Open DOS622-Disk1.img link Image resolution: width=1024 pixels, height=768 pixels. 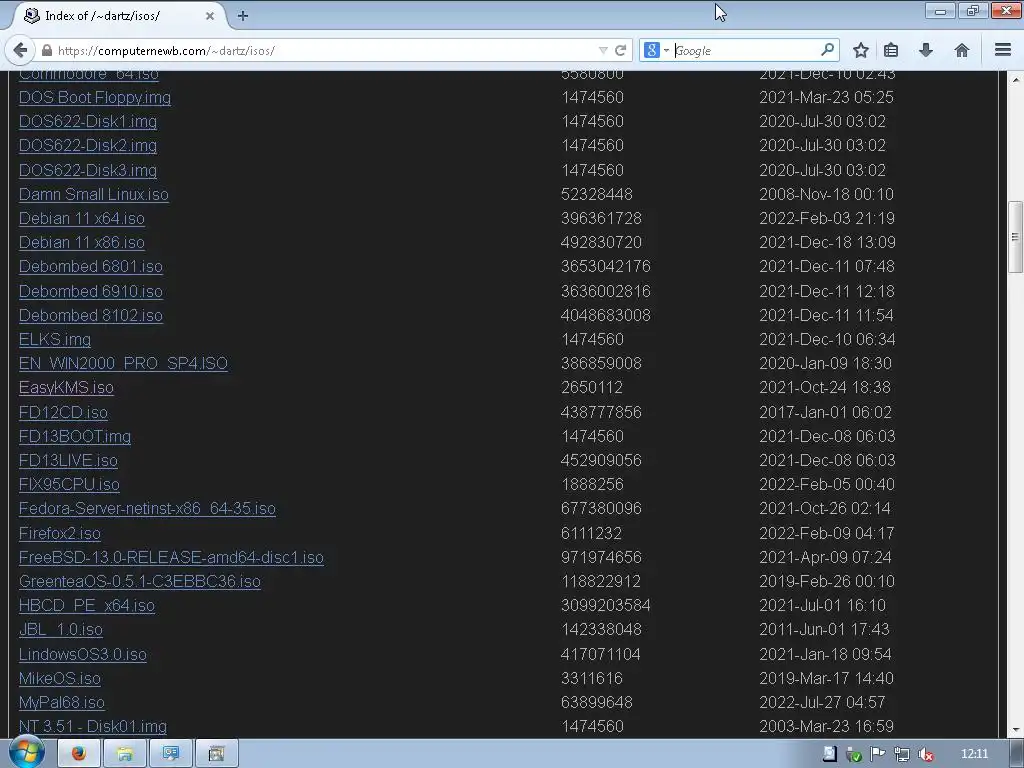tap(88, 121)
